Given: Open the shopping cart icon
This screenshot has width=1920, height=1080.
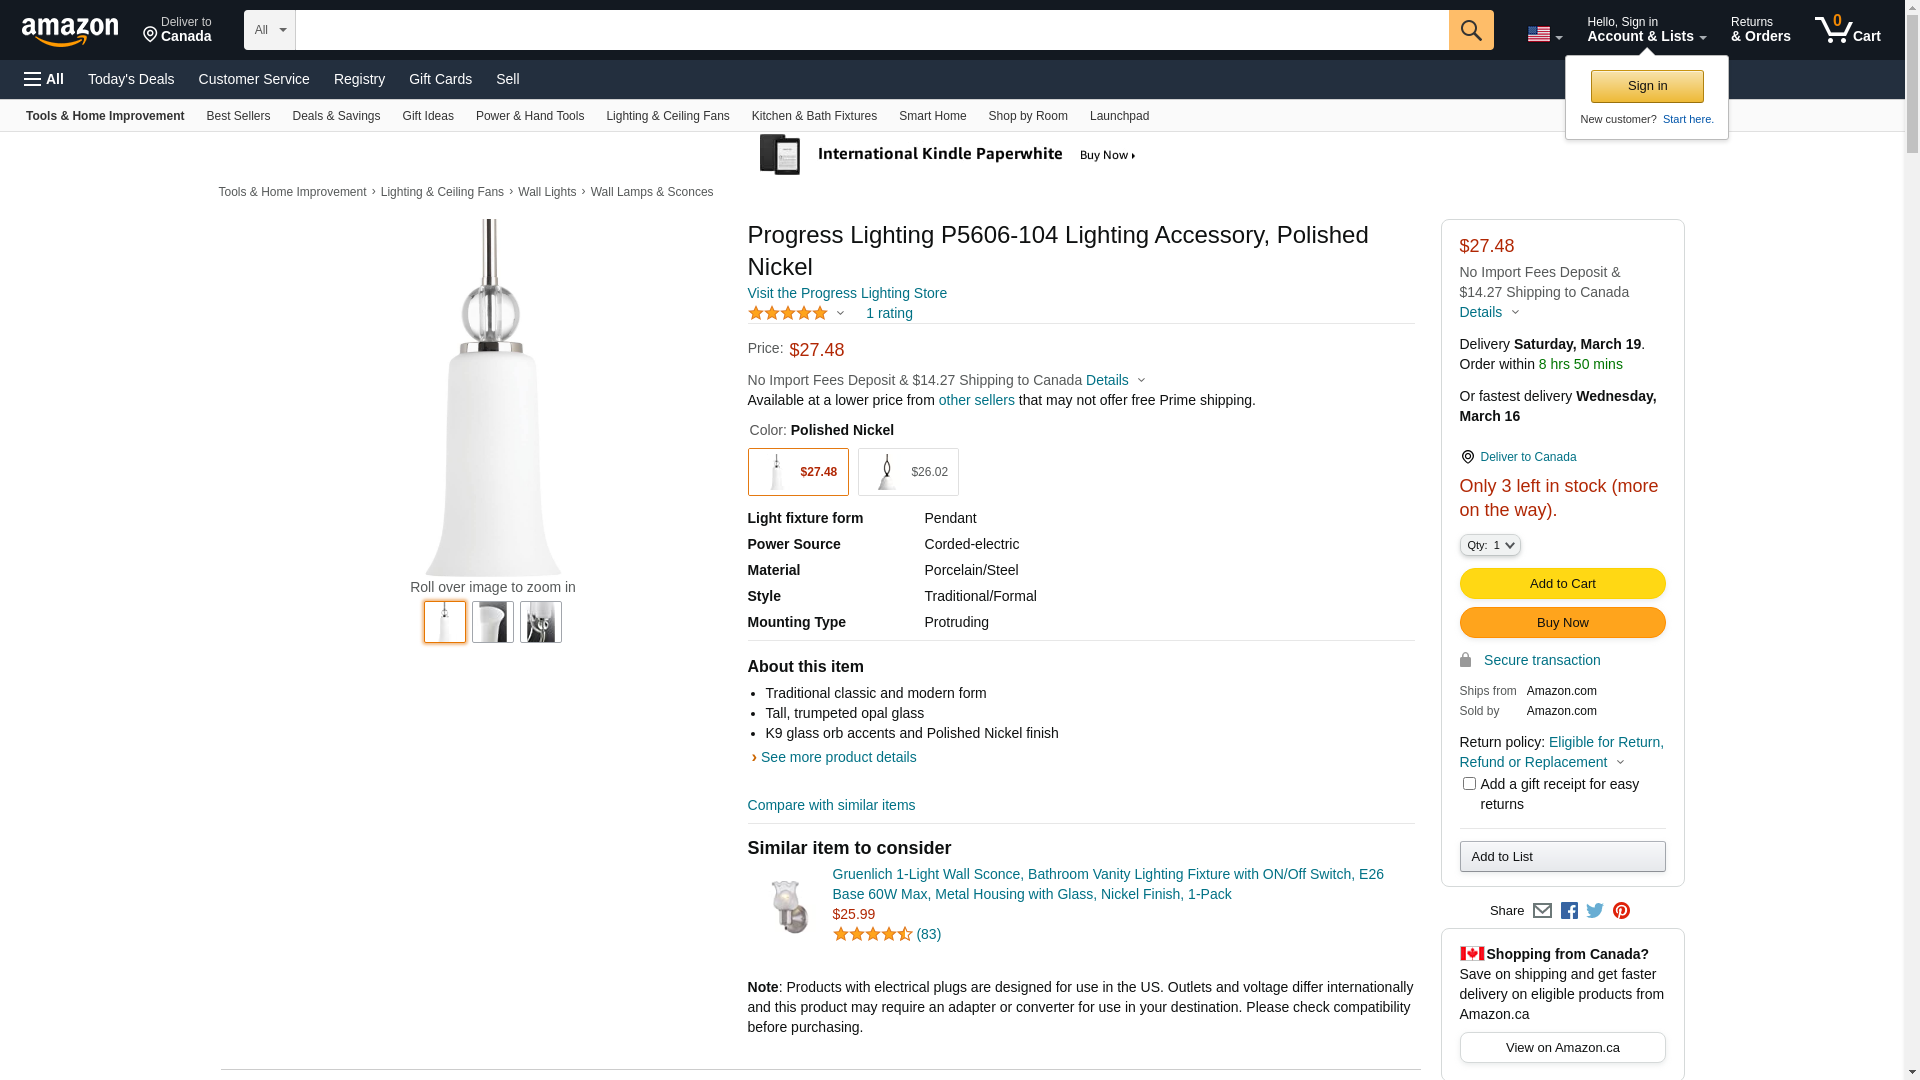Looking at the screenshot, I should pos(1846,30).
